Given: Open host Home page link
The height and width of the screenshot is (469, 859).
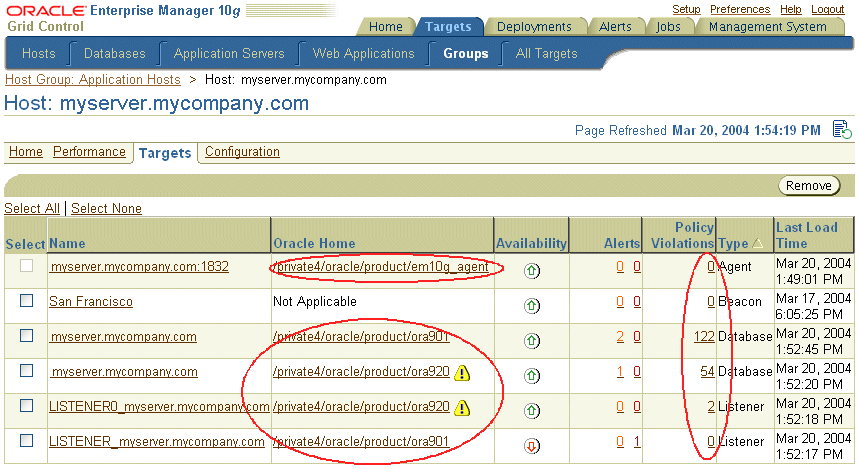Looking at the screenshot, I should pyautogui.click(x=26, y=152).
